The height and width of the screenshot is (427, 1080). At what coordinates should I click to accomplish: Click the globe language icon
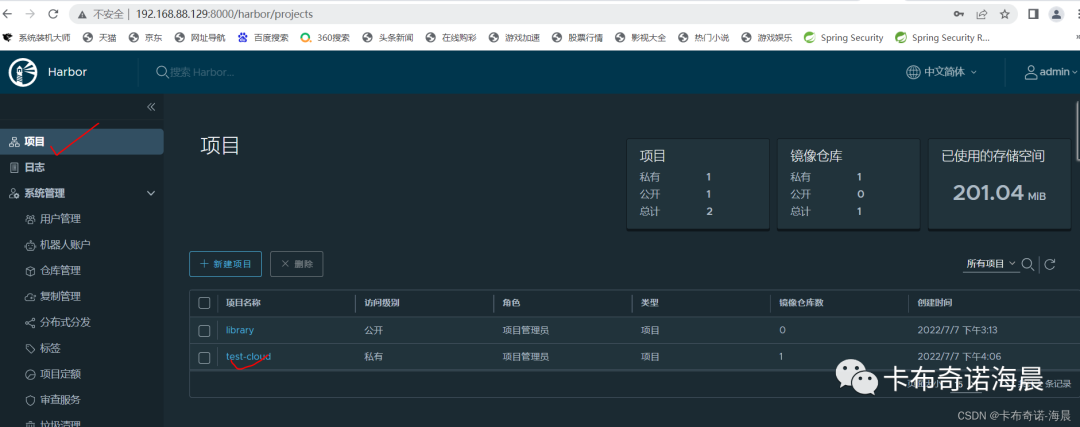(913, 72)
